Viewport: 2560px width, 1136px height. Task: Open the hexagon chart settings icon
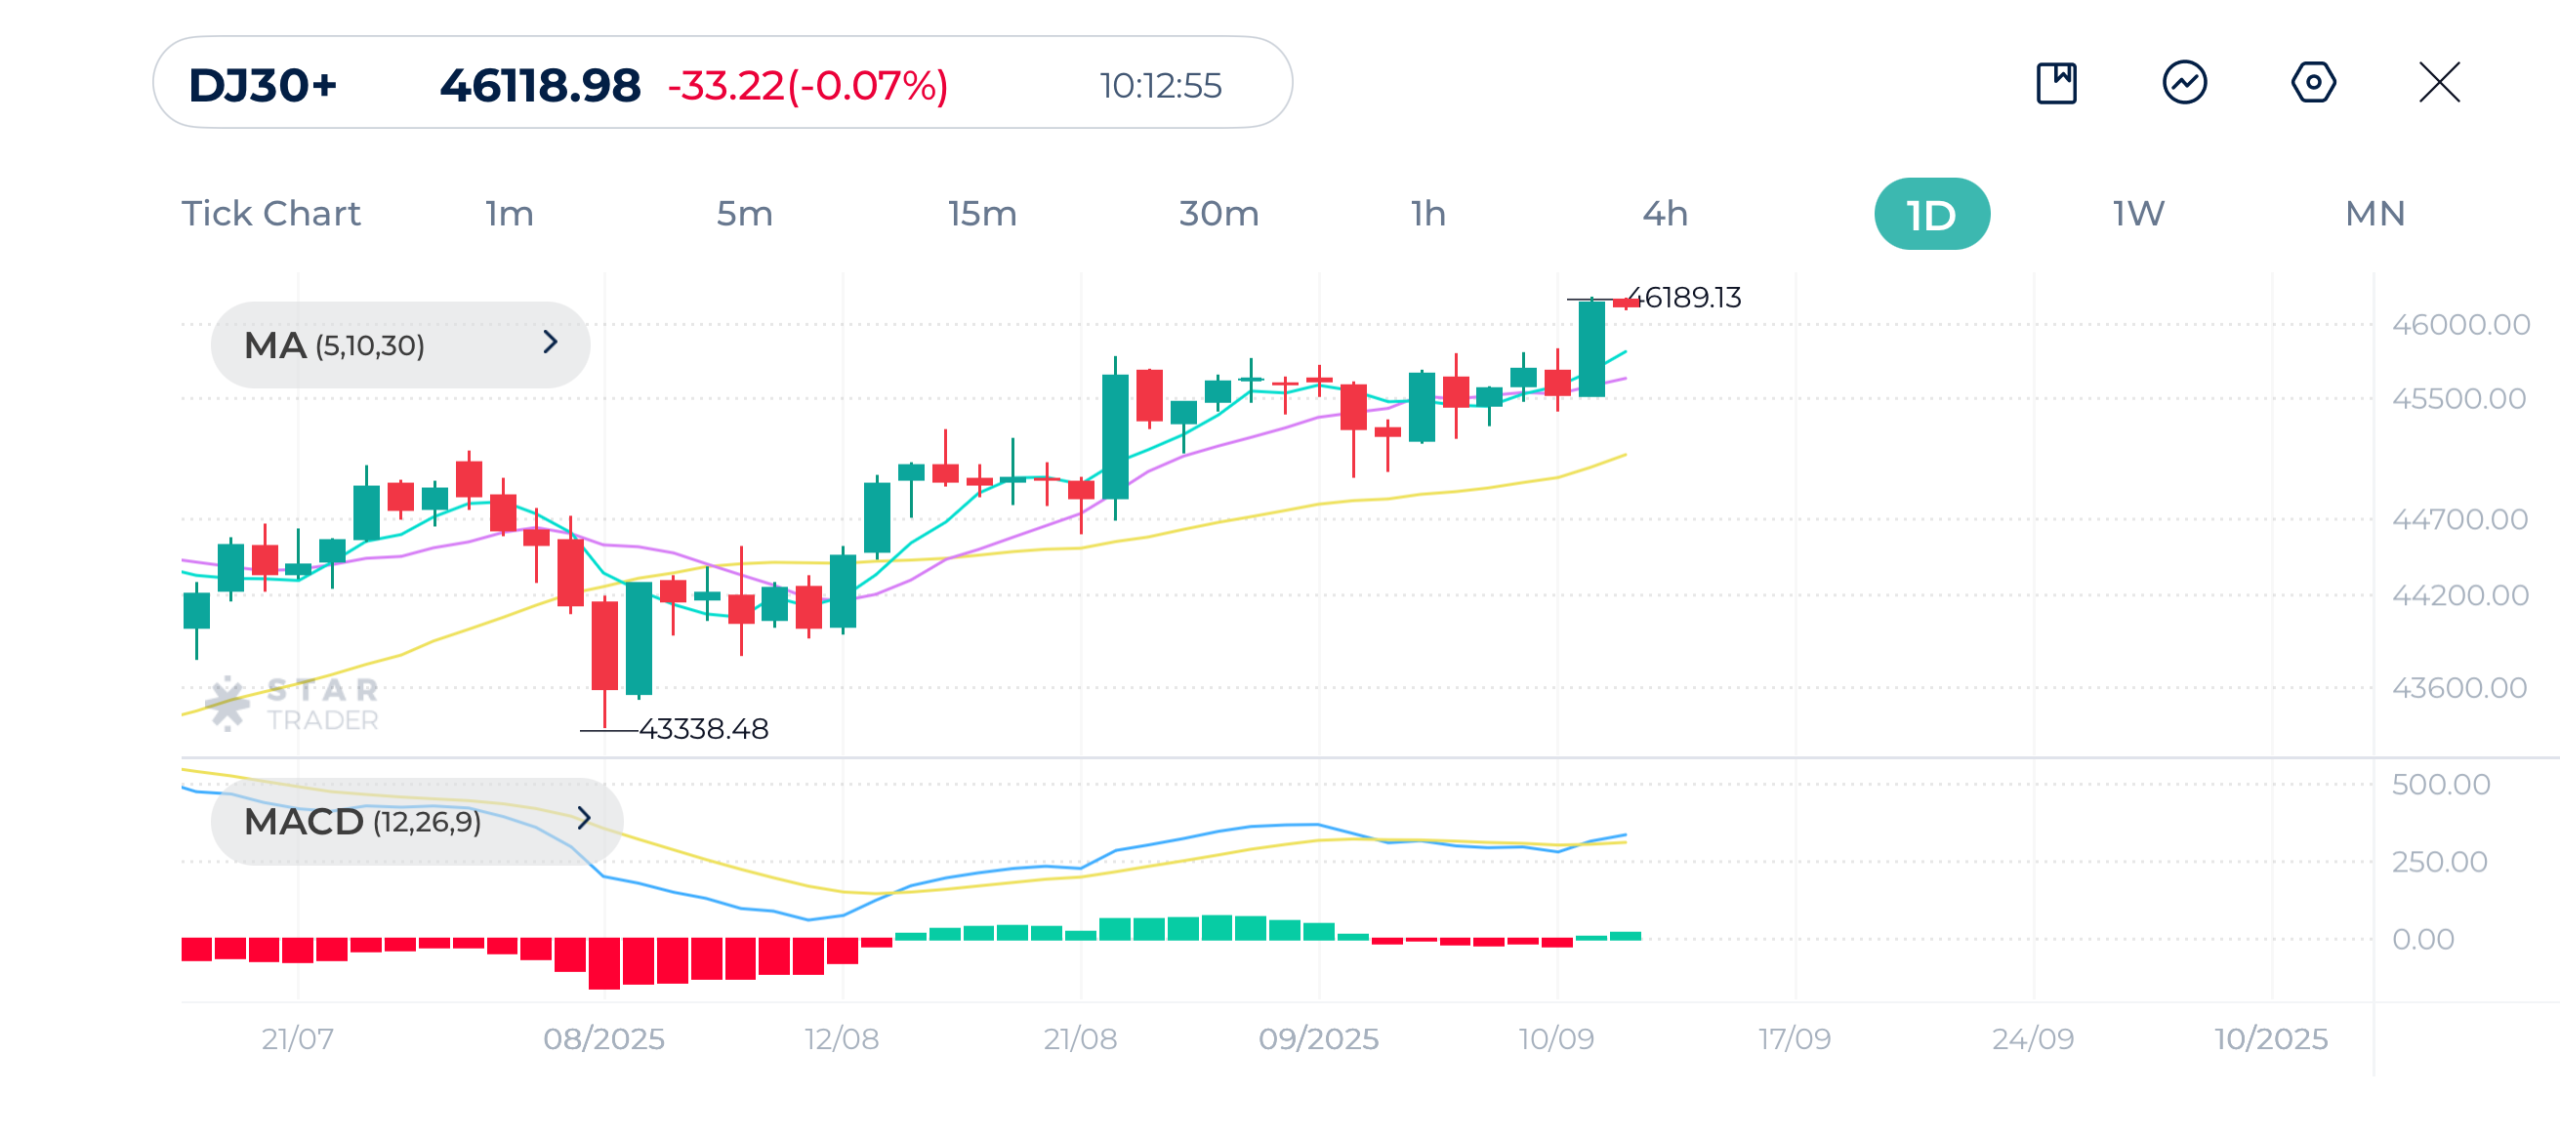(2312, 83)
